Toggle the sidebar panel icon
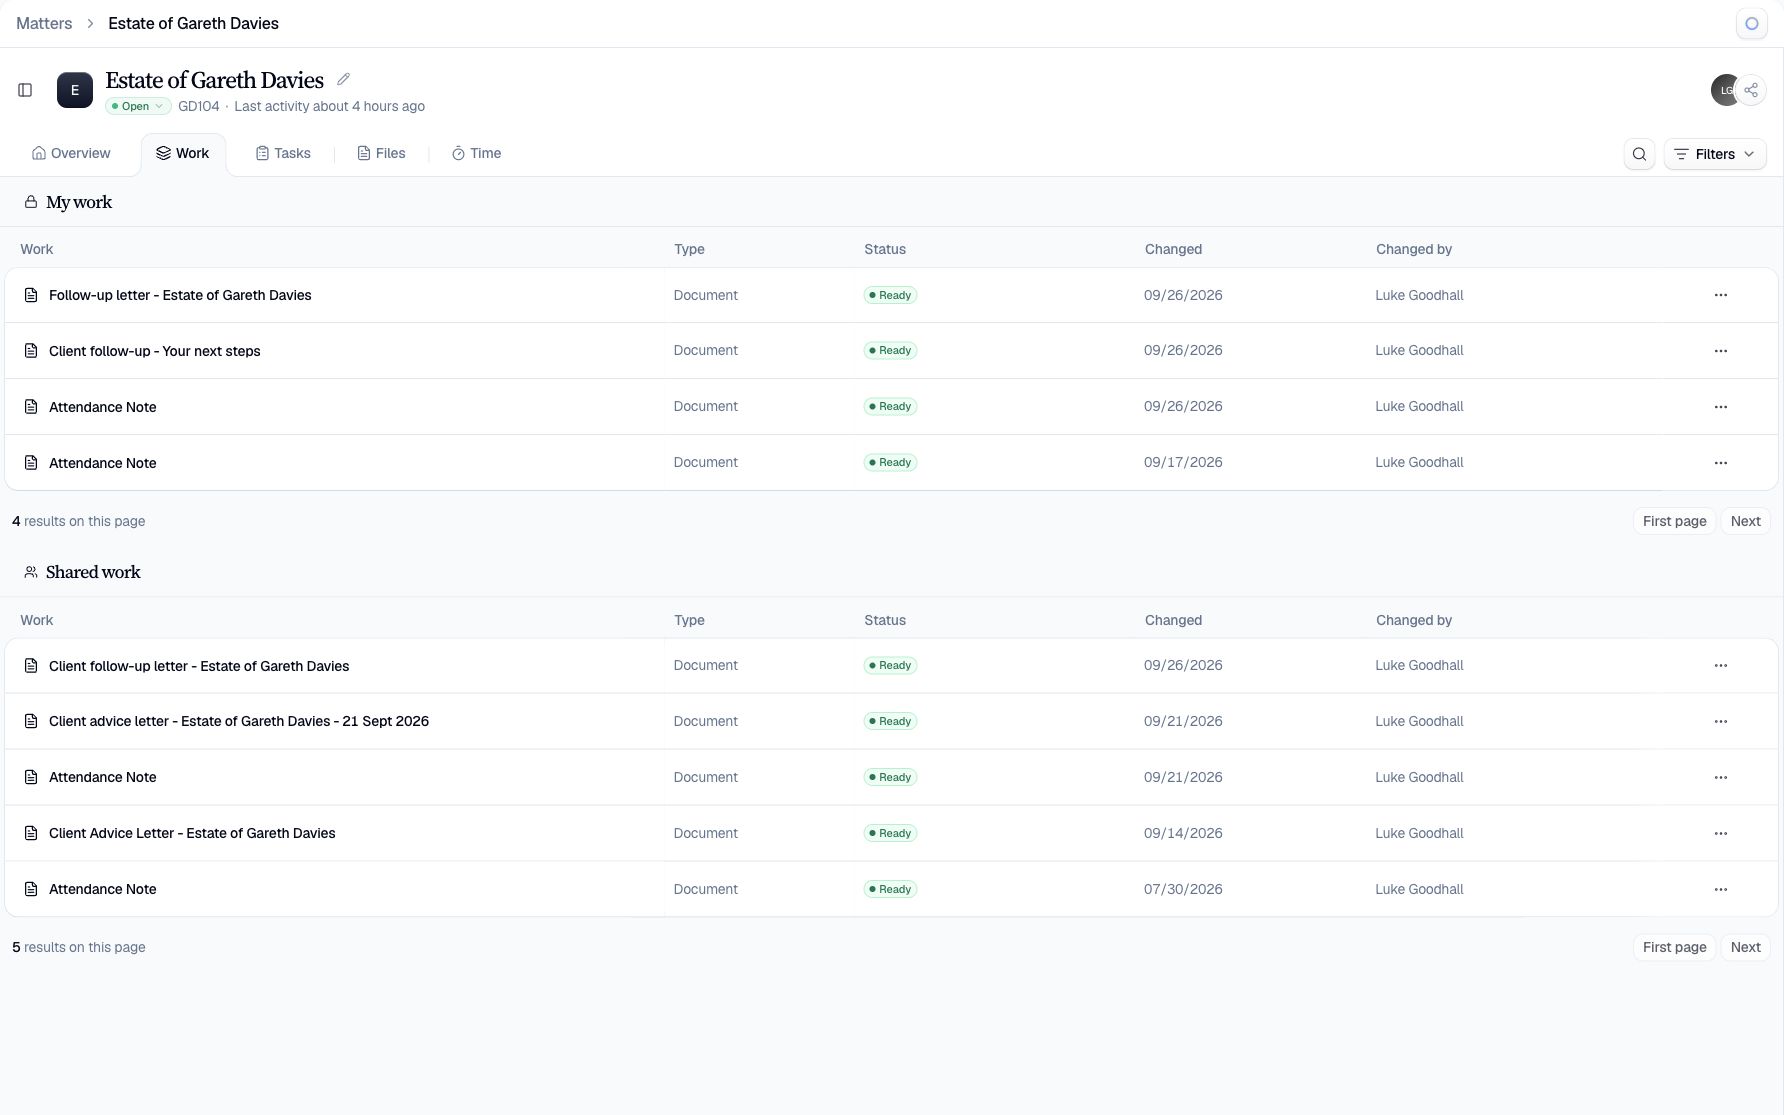1784x1115 pixels. click(x=25, y=90)
